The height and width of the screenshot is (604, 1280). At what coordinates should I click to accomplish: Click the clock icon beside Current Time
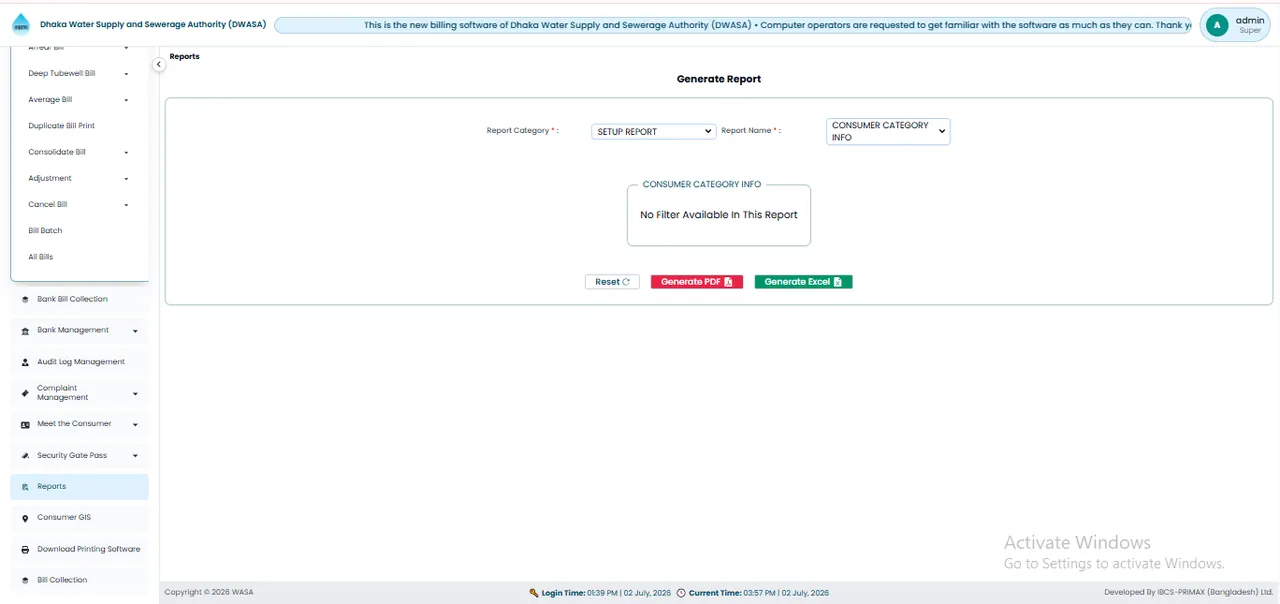pyautogui.click(x=681, y=593)
